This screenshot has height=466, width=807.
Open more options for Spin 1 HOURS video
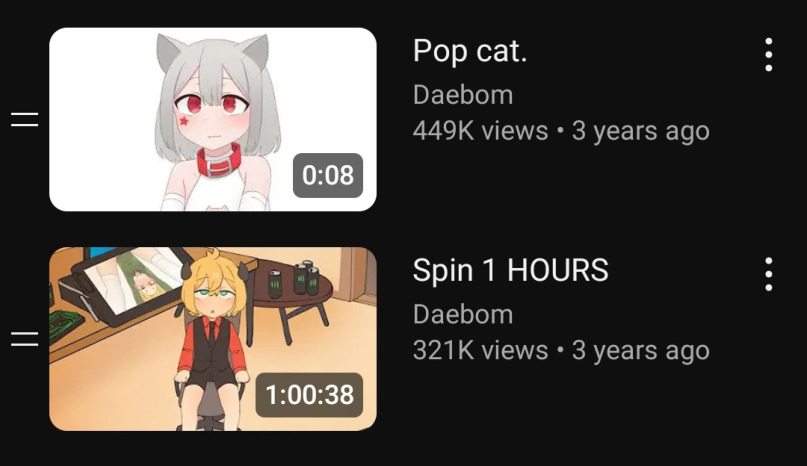click(x=768, y=274)
